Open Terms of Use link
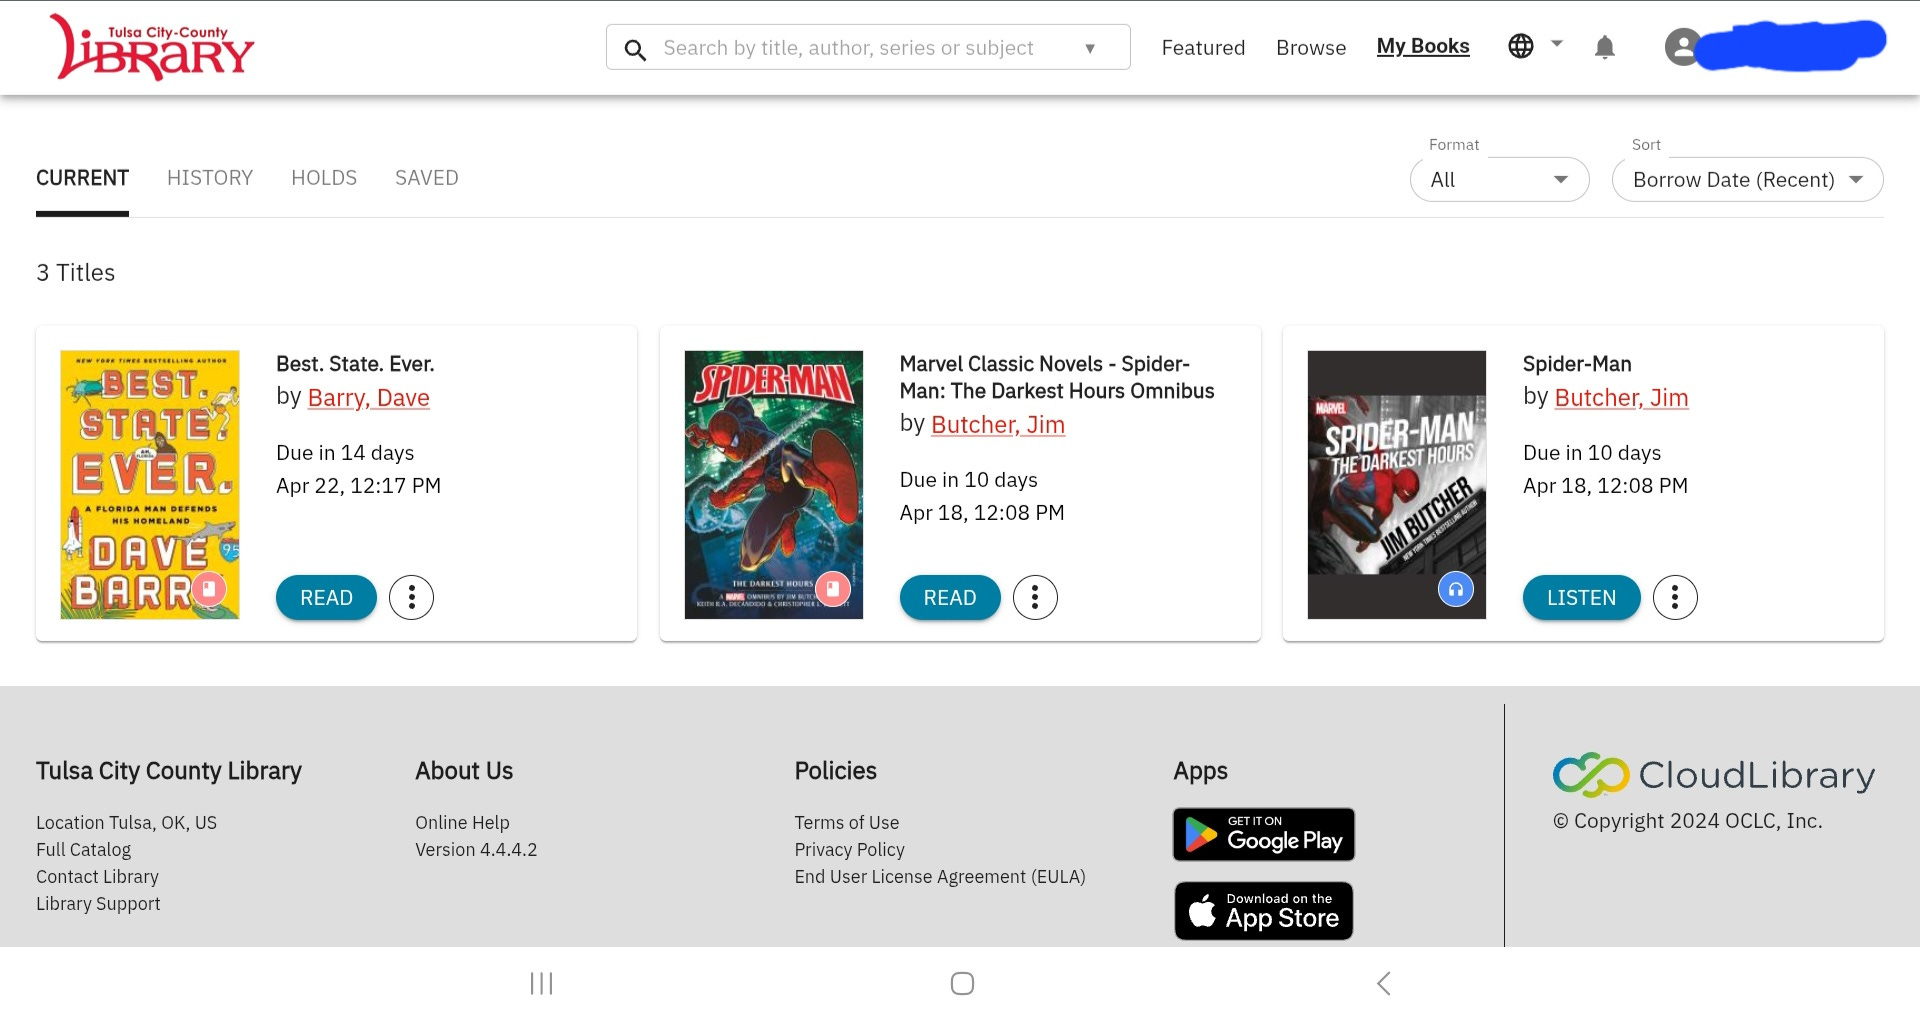Screen dimensions: 1920x1019 pyautogui.click(x=846, y=823)
